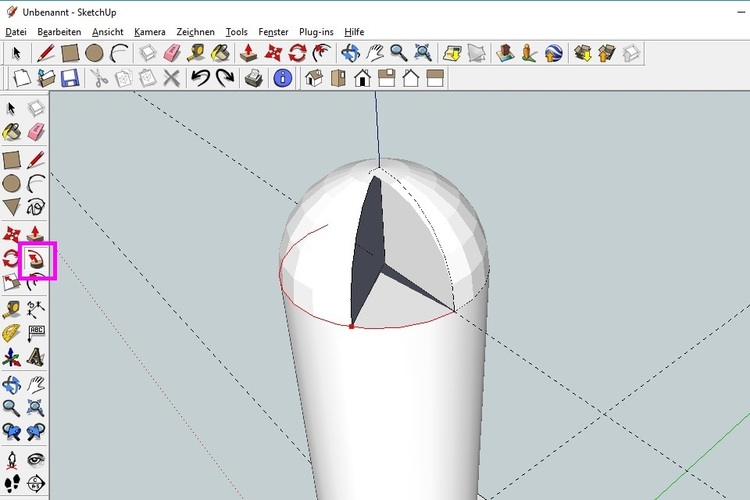This screenshot has height=500, width=750.
Task: Click the Next view icon in left palette
Action: point(36,432)
